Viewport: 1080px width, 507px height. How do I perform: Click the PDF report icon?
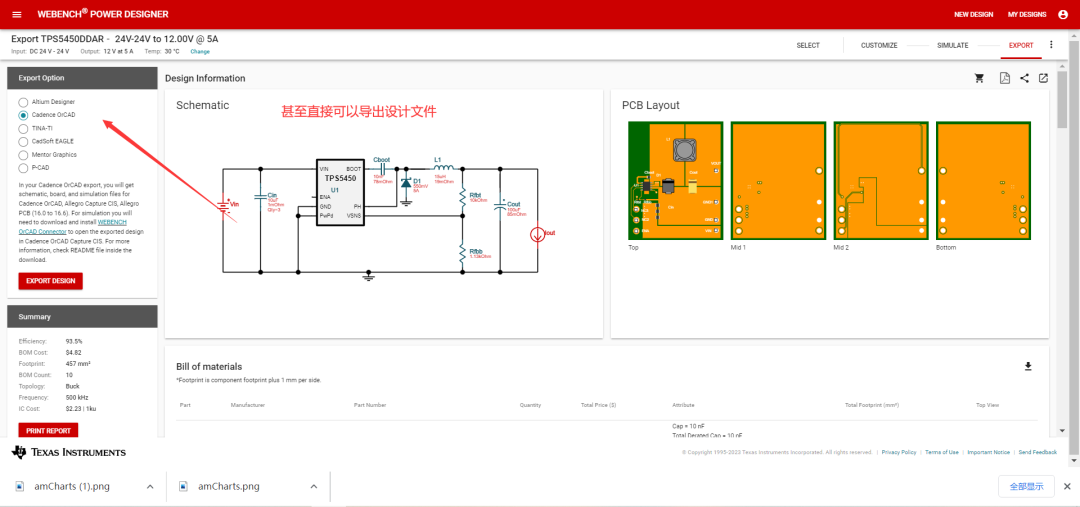pos(1005,79)
